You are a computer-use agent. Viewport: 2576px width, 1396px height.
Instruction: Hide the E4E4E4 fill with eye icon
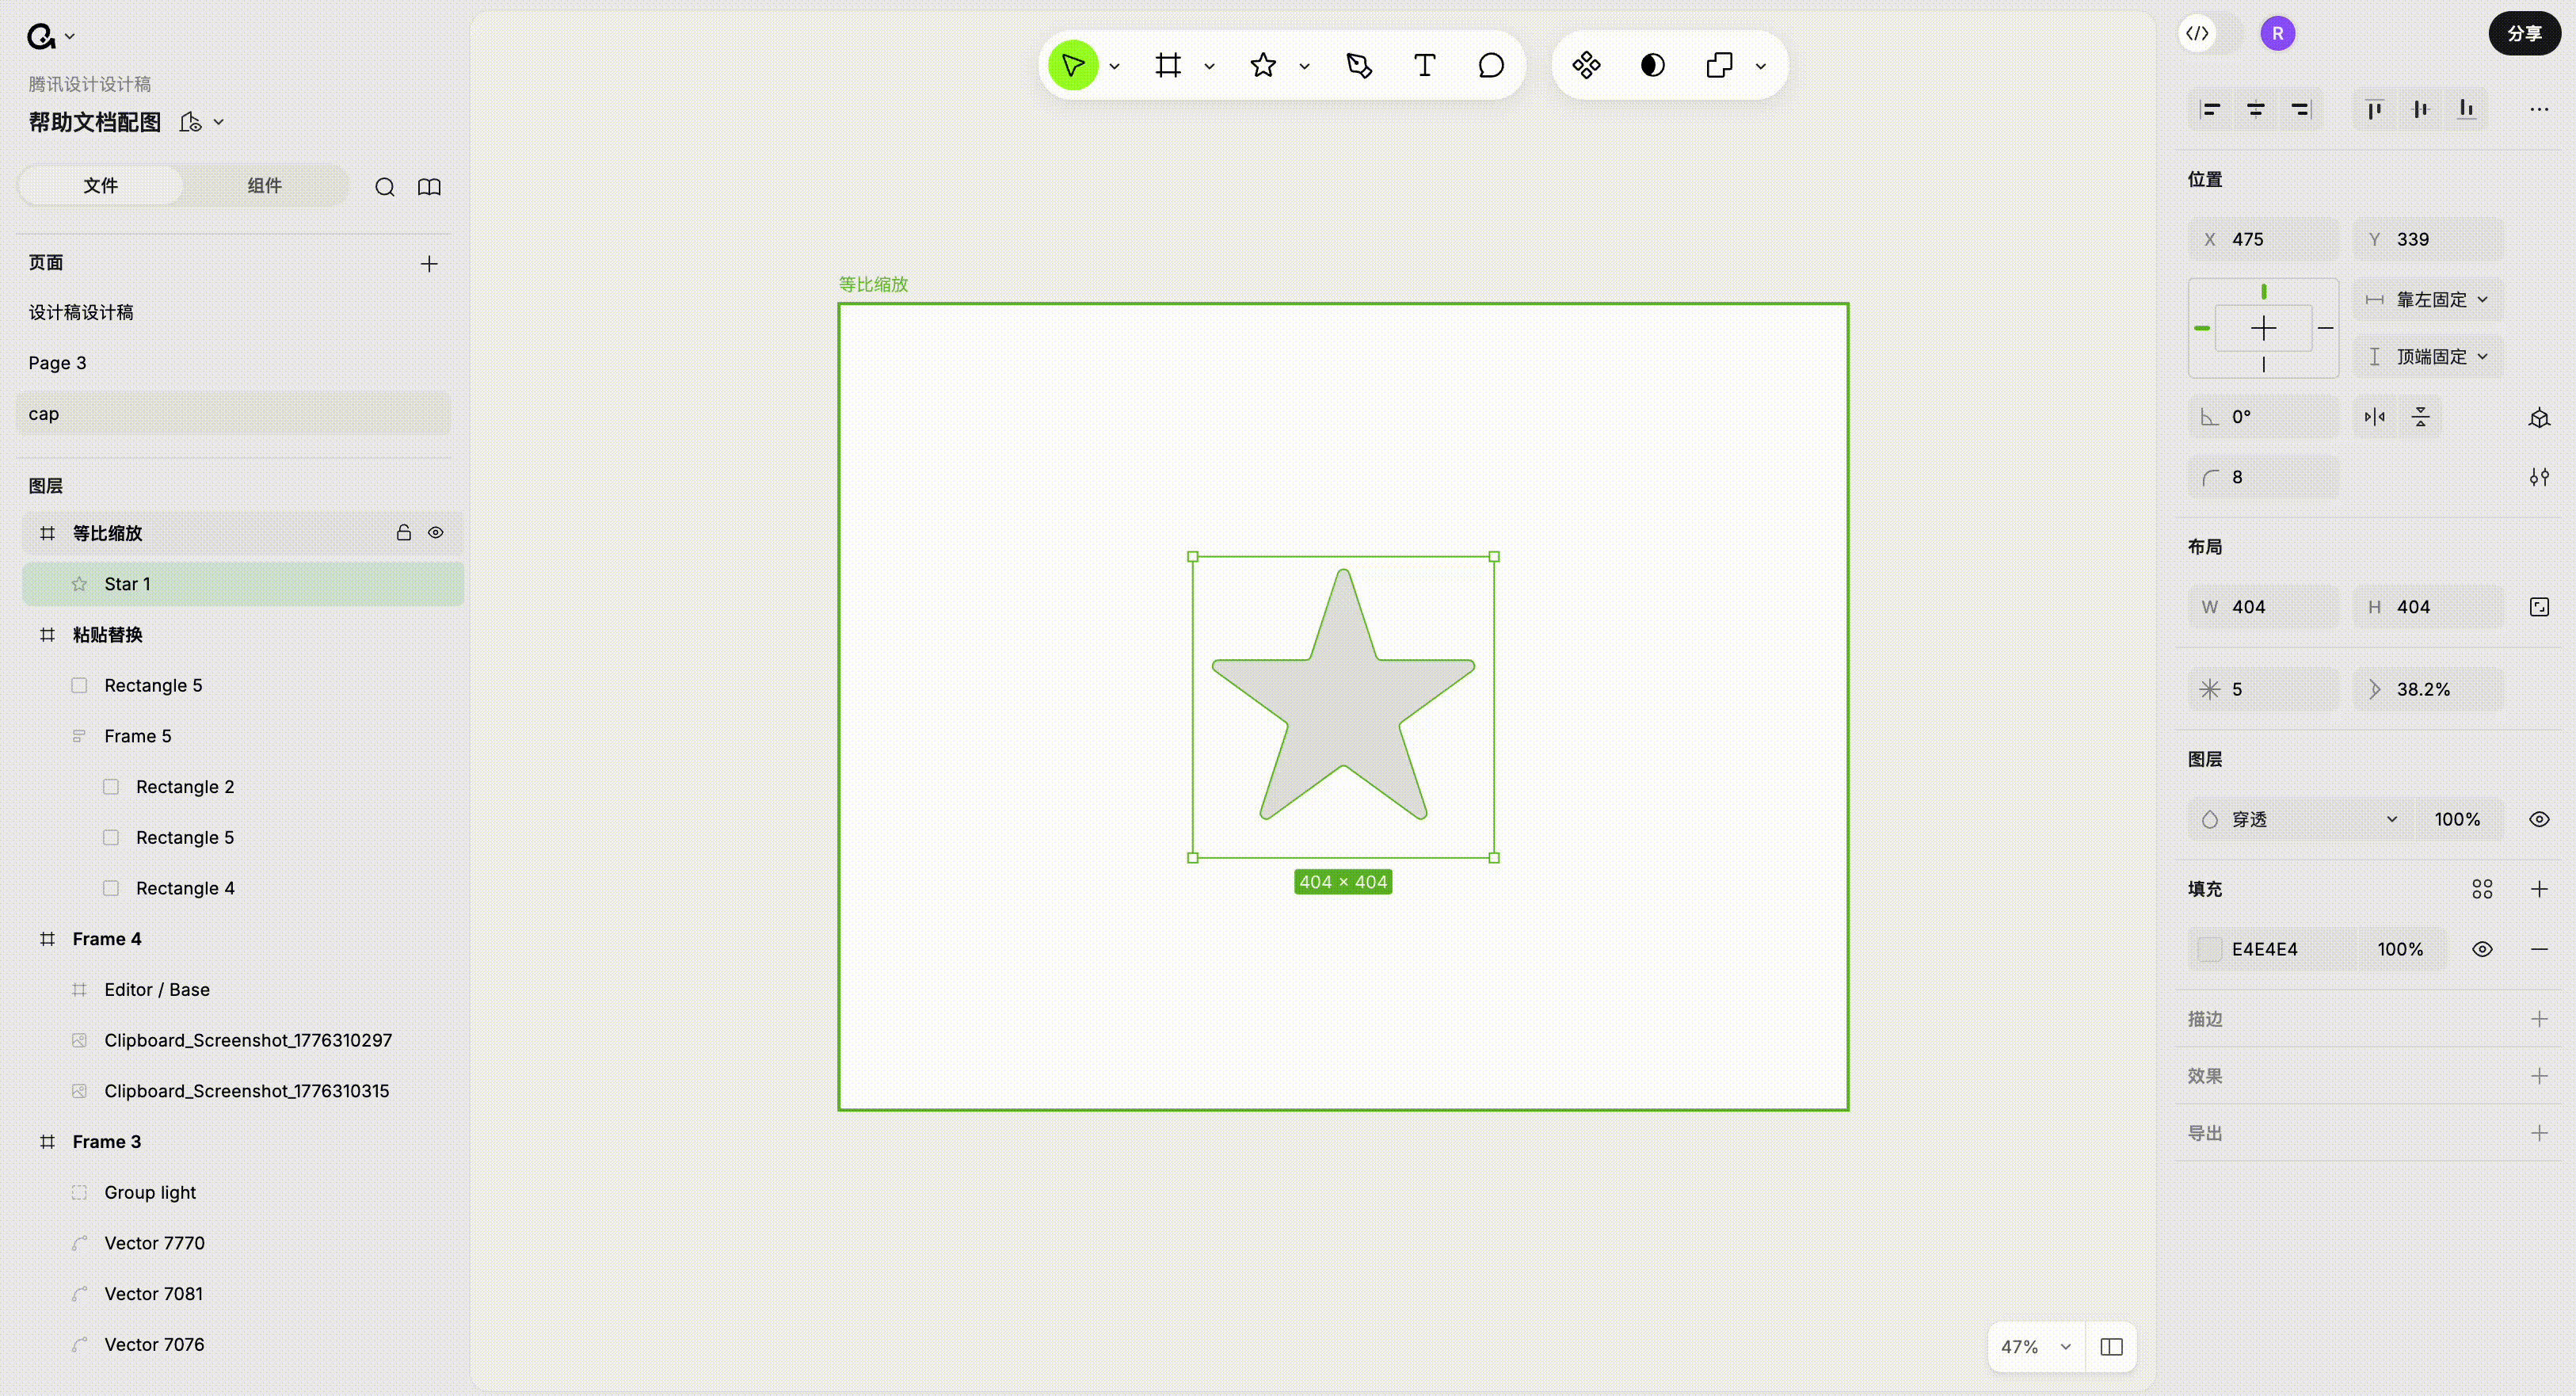[2482, 949]
